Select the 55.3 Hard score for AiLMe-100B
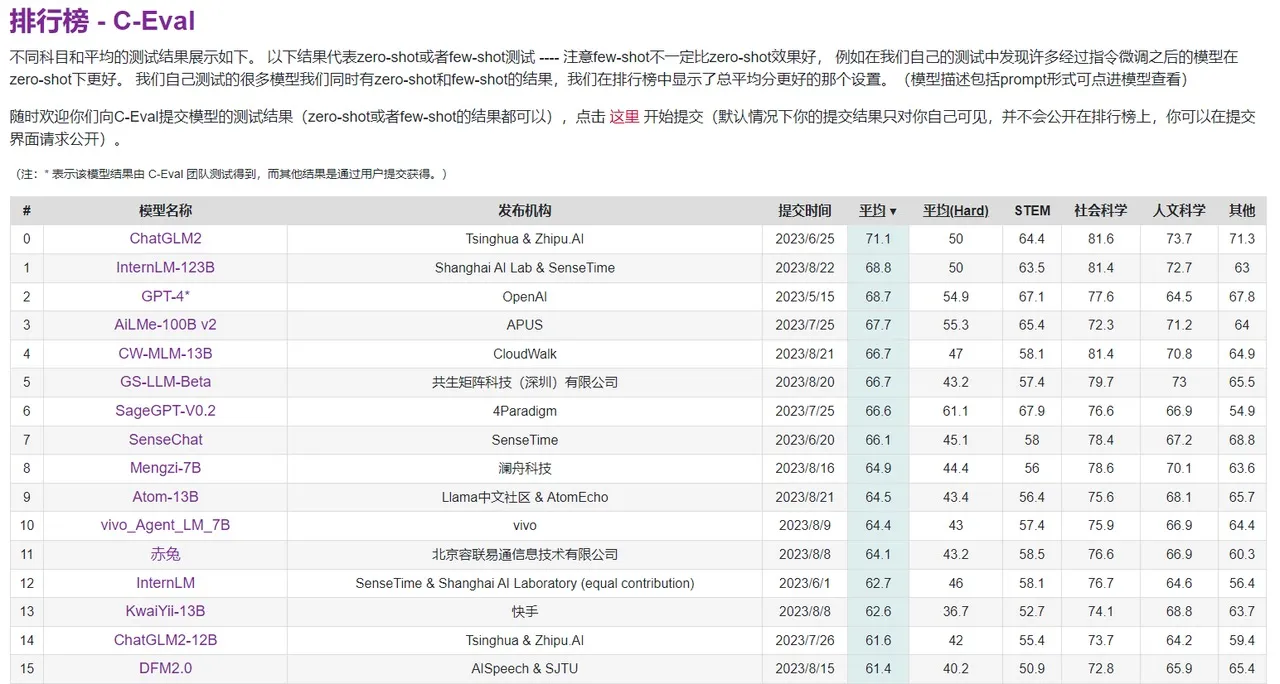Screen dimensions: 1280x684 [956, 325]
